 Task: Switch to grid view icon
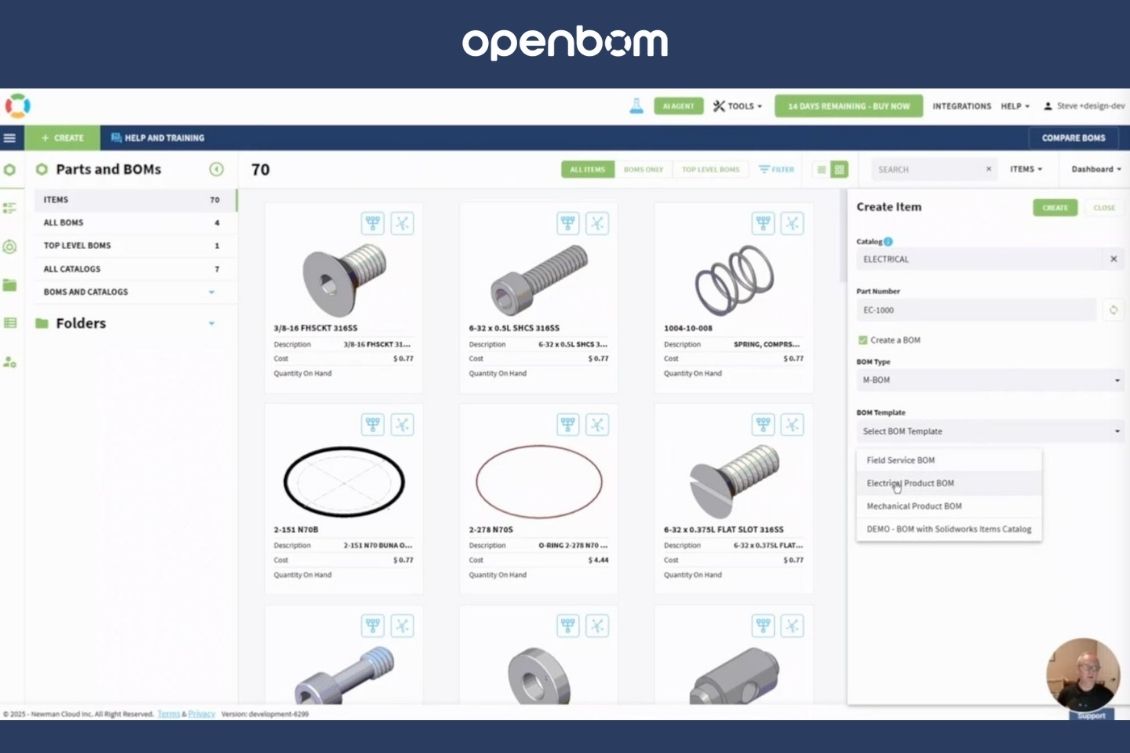click(839, 169)
